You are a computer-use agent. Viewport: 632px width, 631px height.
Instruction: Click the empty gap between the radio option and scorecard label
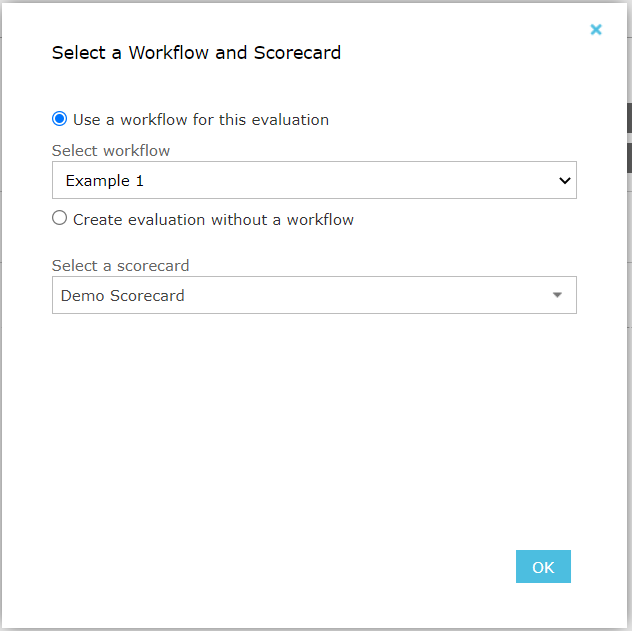(314, 243)
